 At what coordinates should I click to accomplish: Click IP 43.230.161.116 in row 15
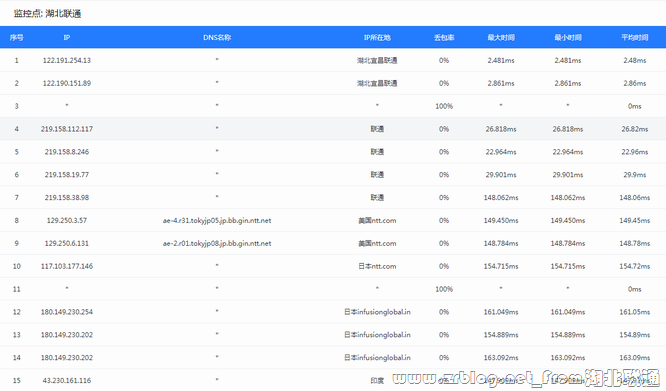(67, 380)
